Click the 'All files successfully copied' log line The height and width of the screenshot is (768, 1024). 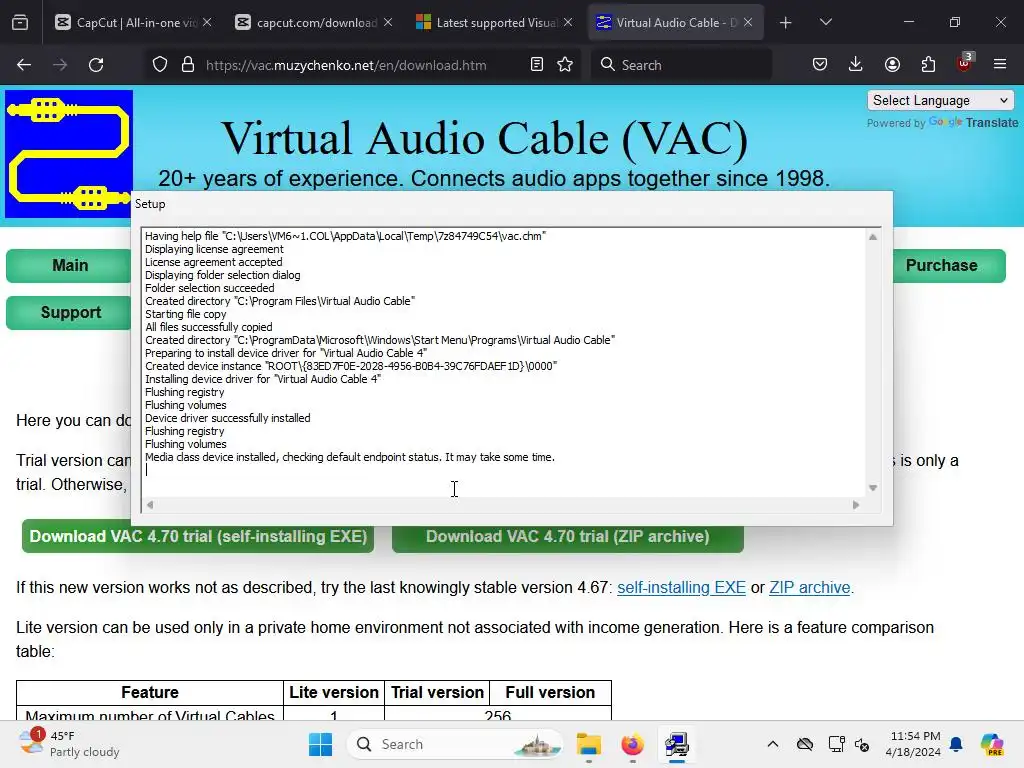209,327
